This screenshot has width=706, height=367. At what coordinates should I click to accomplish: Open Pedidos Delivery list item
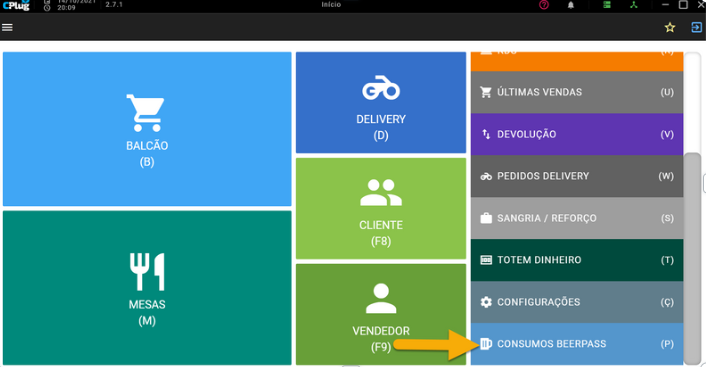(x=577, y=176)
